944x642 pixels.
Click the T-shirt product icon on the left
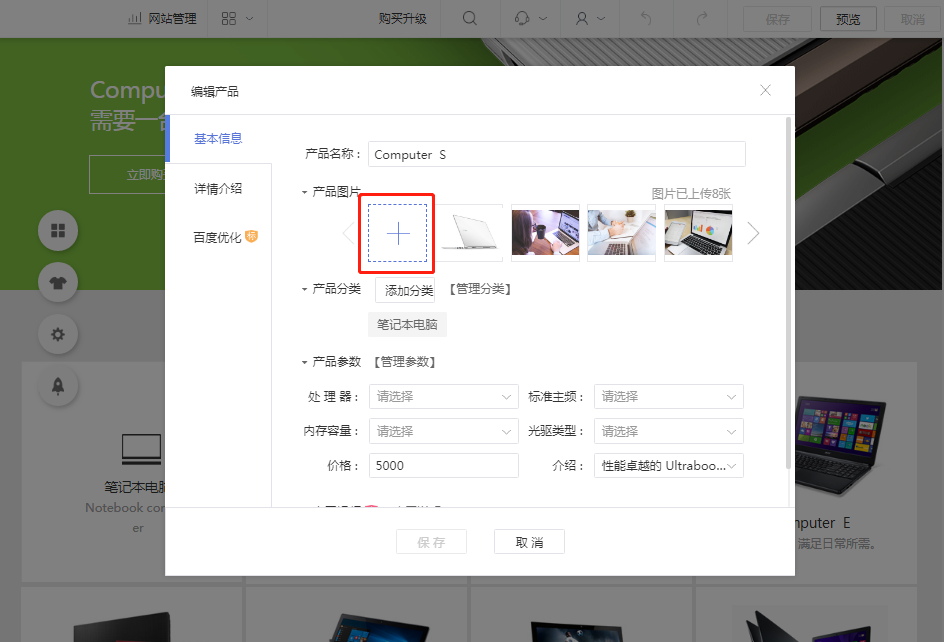click(58, 282)
